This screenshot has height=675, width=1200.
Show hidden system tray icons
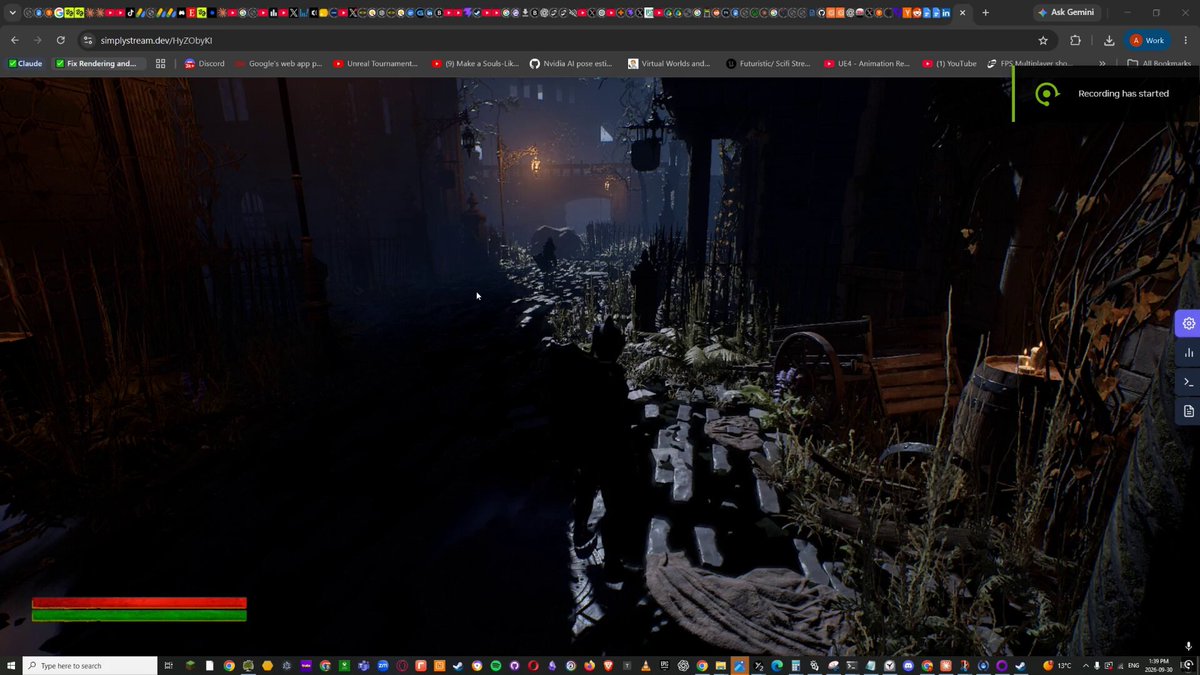click(1086, 665)
